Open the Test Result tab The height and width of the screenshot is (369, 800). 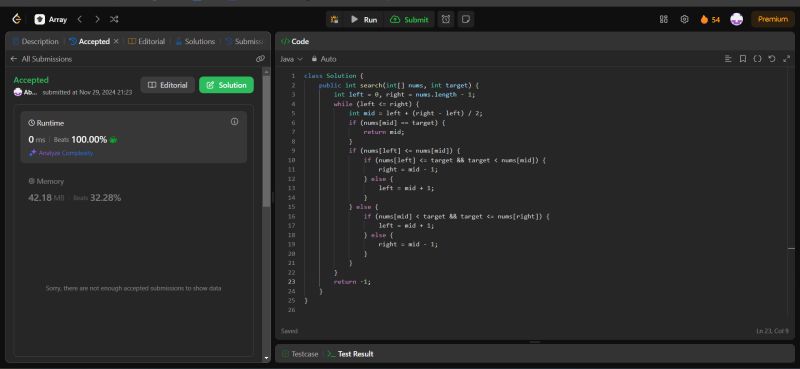350,354
